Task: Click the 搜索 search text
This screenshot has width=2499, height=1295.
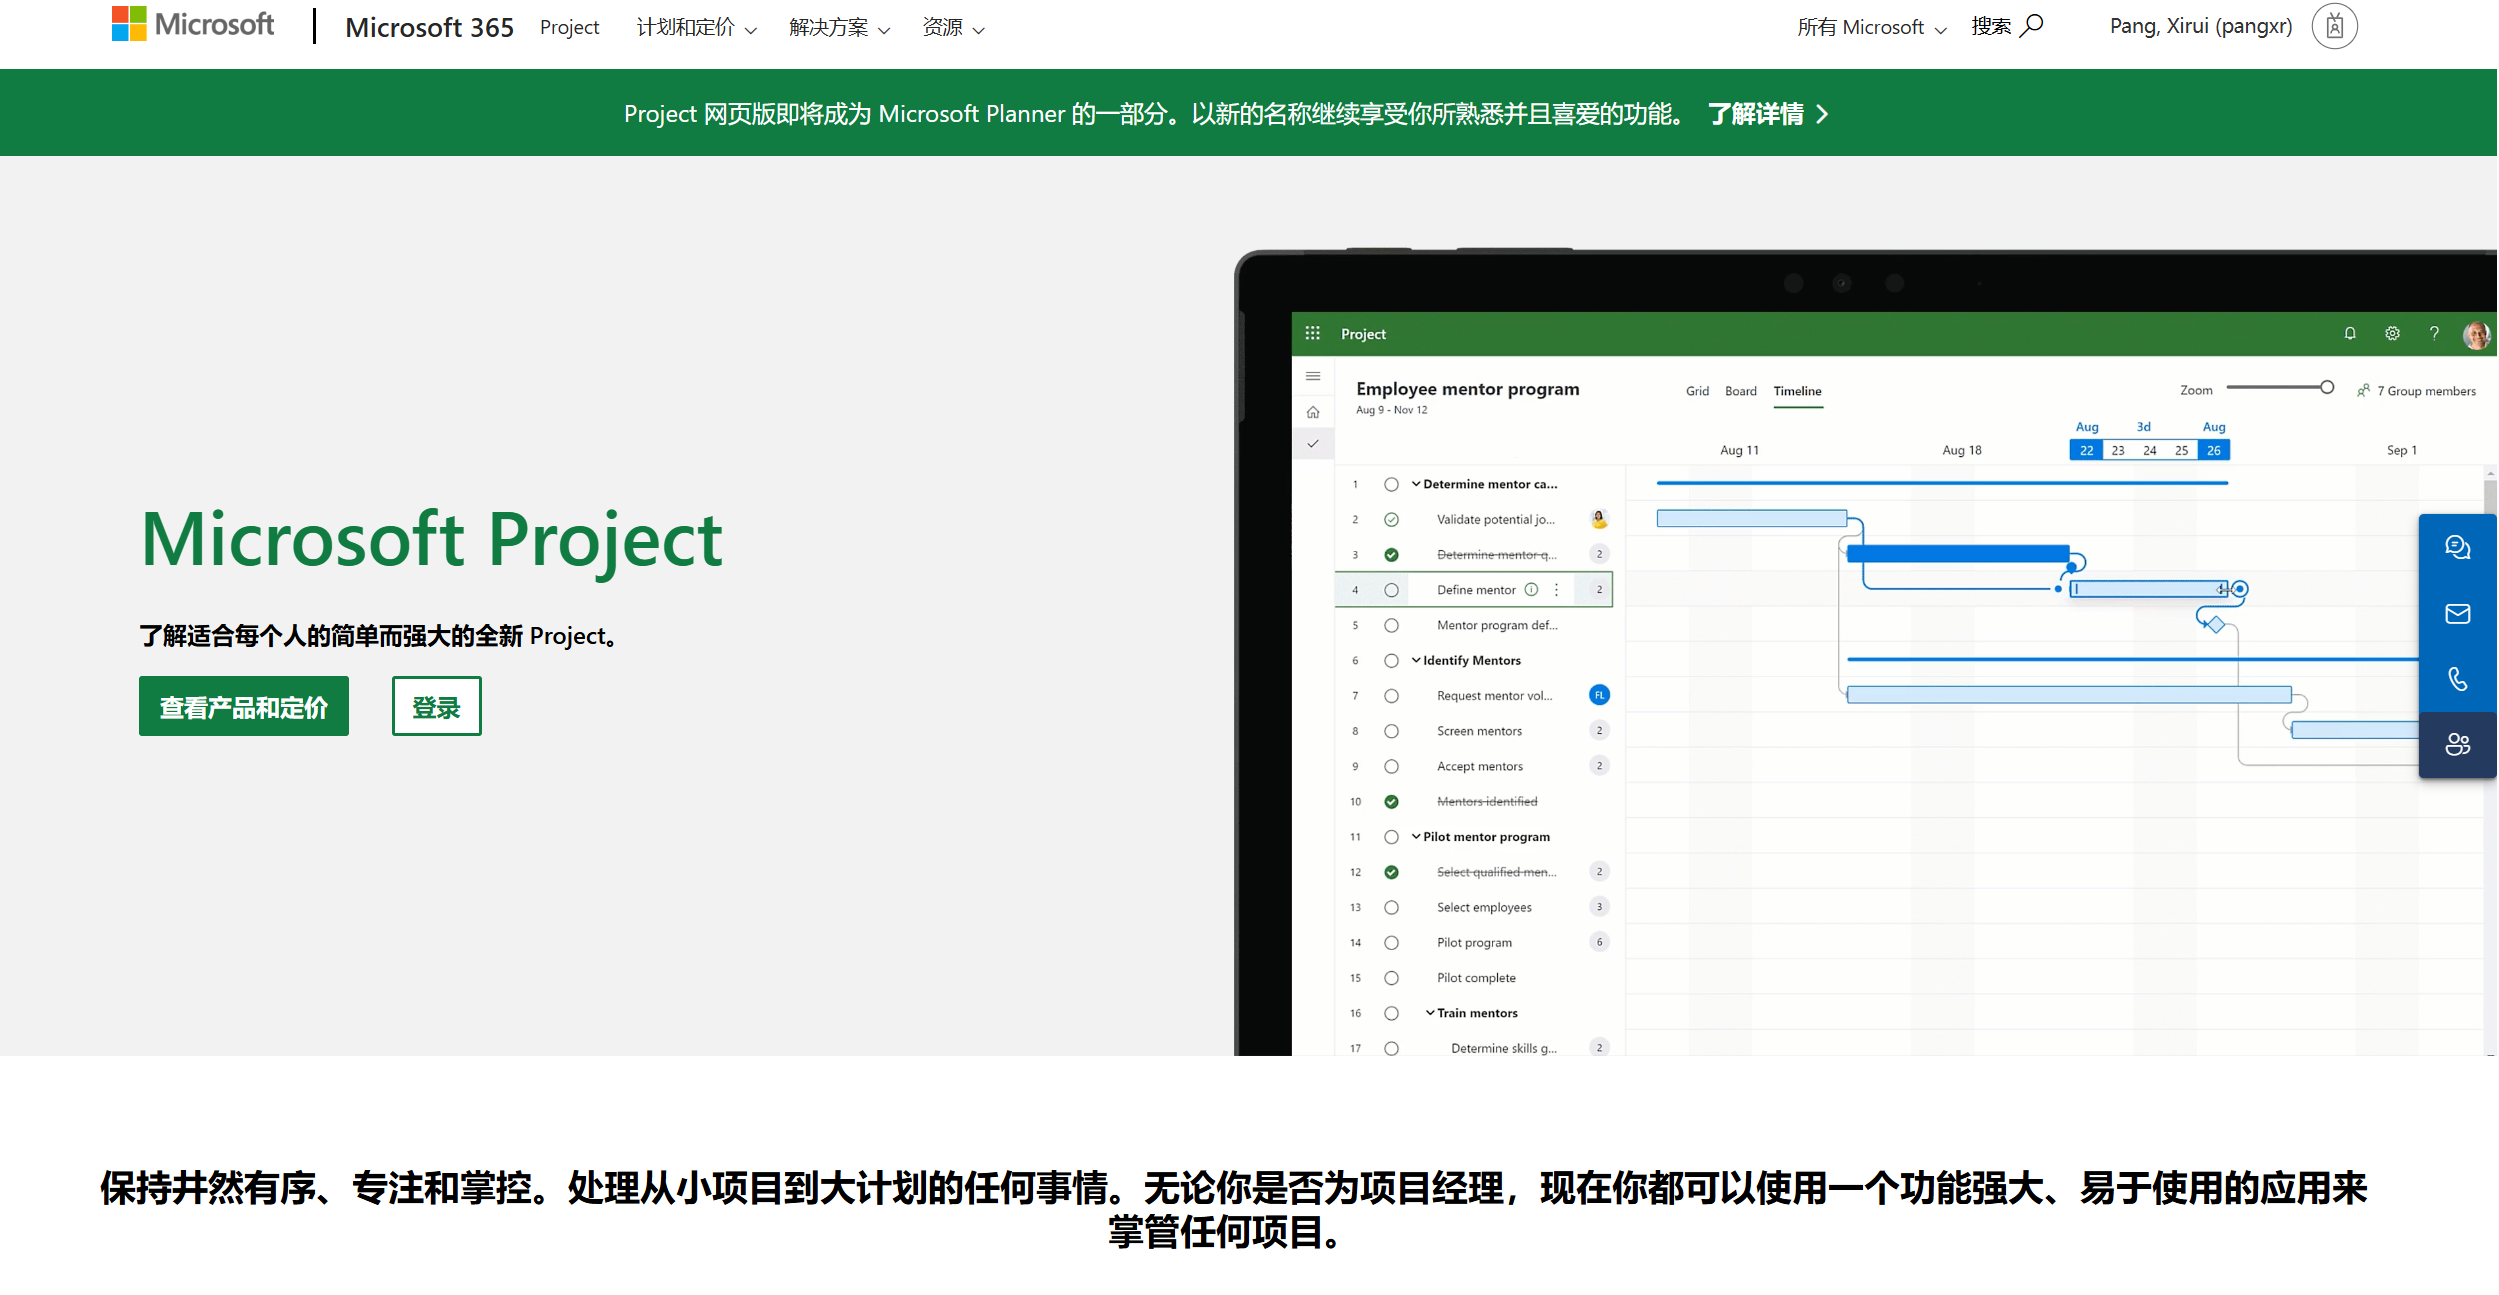Action: (x=1991, y=26)
